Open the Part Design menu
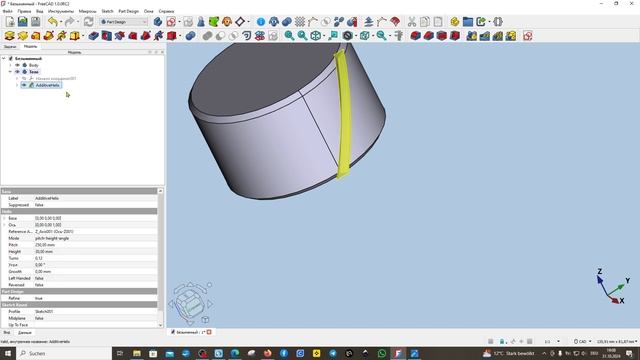 (x=128, y=11)
